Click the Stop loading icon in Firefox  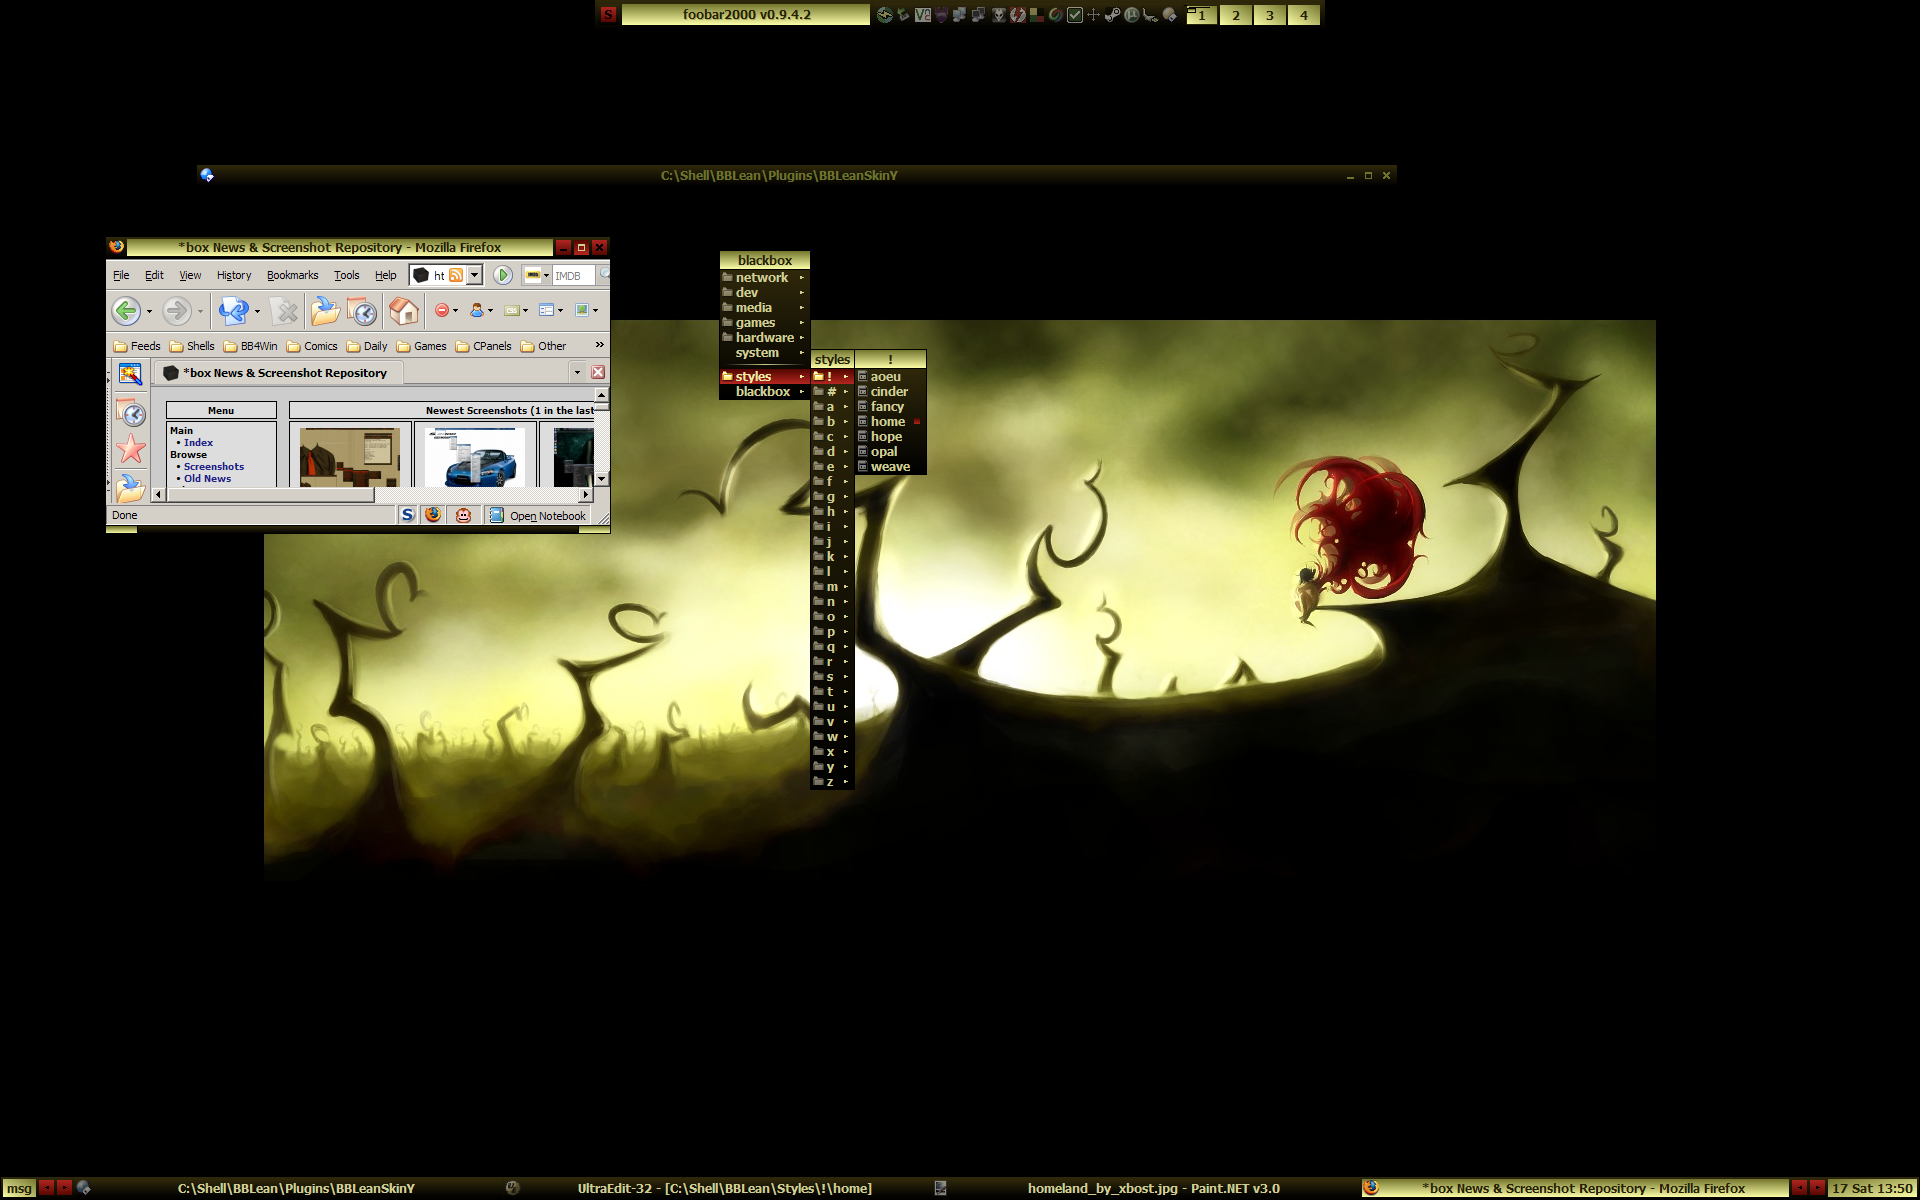point(286,312)
